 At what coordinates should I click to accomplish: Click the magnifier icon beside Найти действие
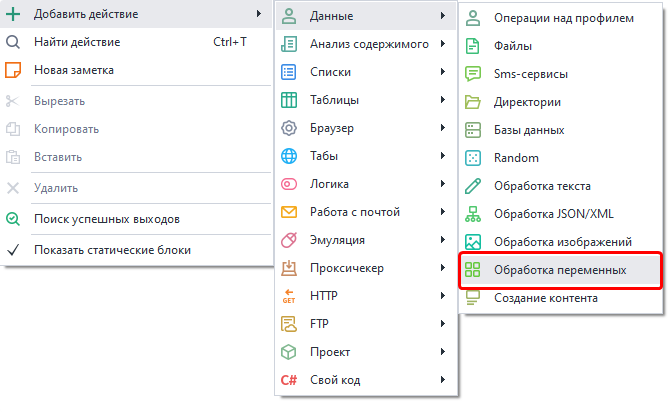13,43
